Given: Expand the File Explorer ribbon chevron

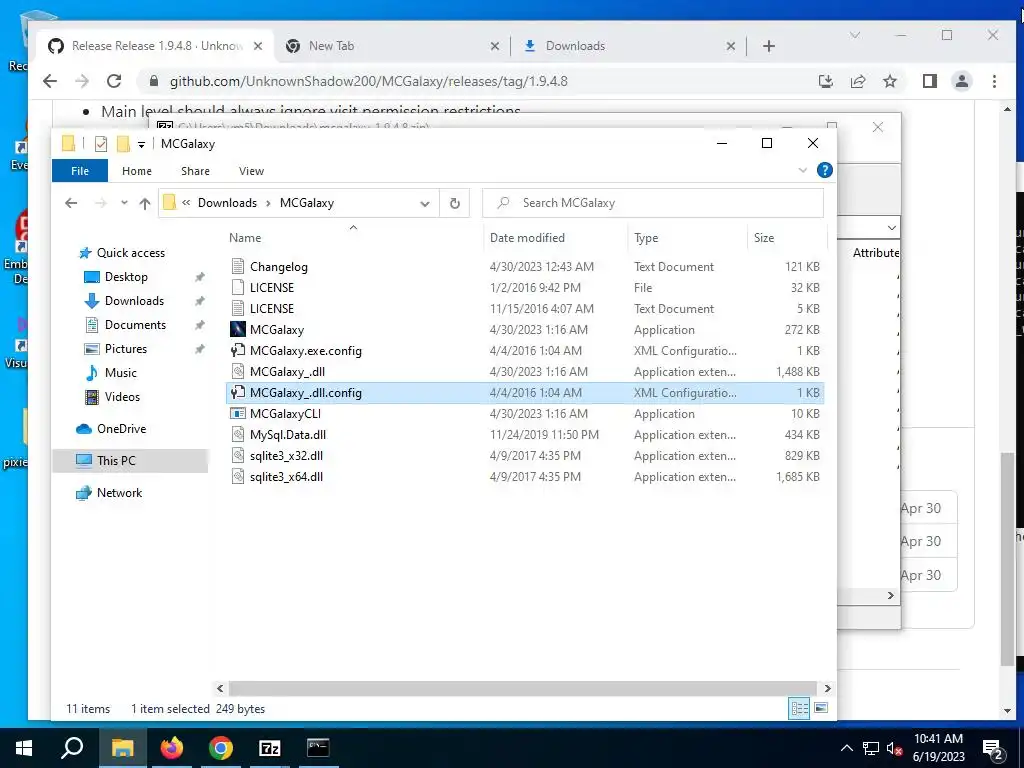Looking at the screenshot, I should pyautogui.click(x=803, y=170).
